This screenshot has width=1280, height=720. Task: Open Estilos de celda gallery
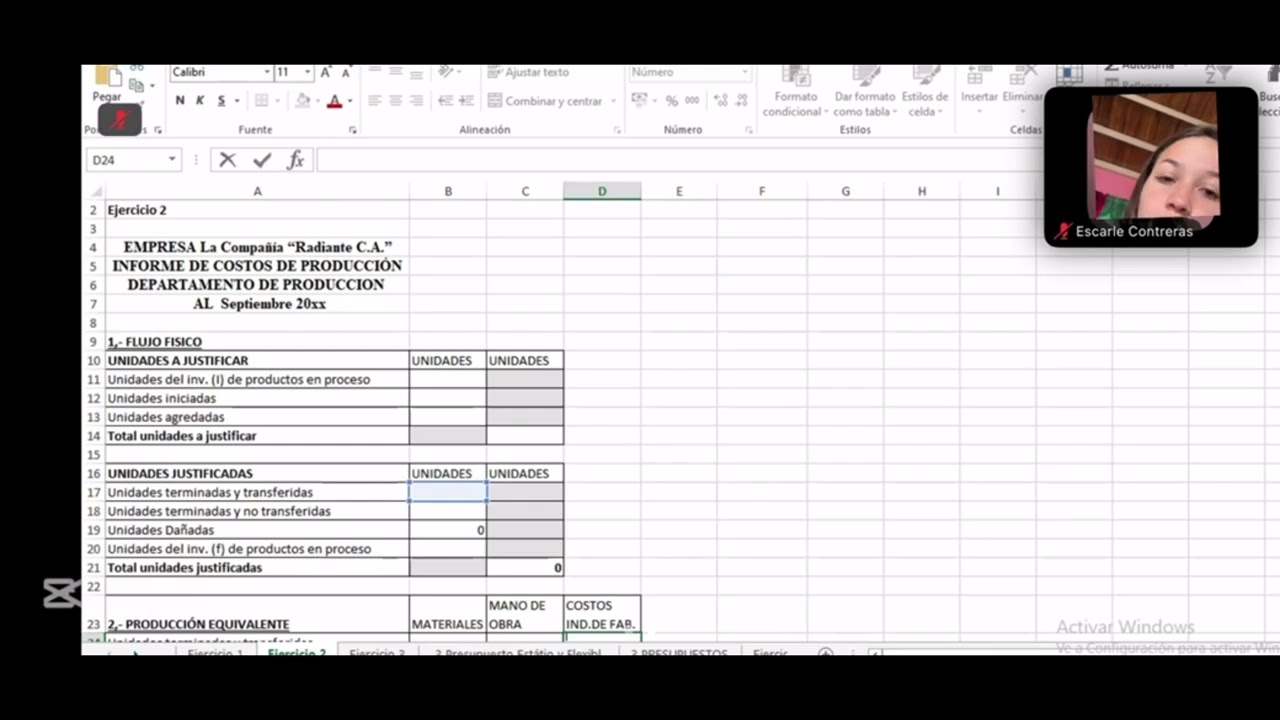pyautogui.click(x=925, y=91)
